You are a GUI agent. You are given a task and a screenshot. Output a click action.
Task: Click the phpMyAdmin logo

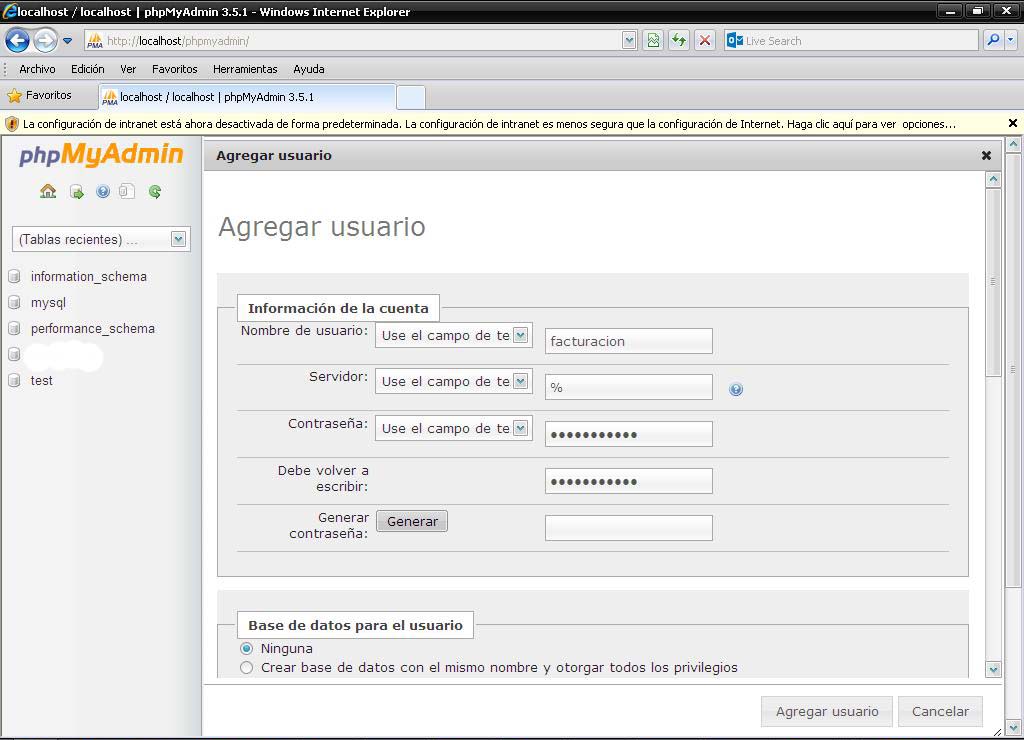(101, 155)
